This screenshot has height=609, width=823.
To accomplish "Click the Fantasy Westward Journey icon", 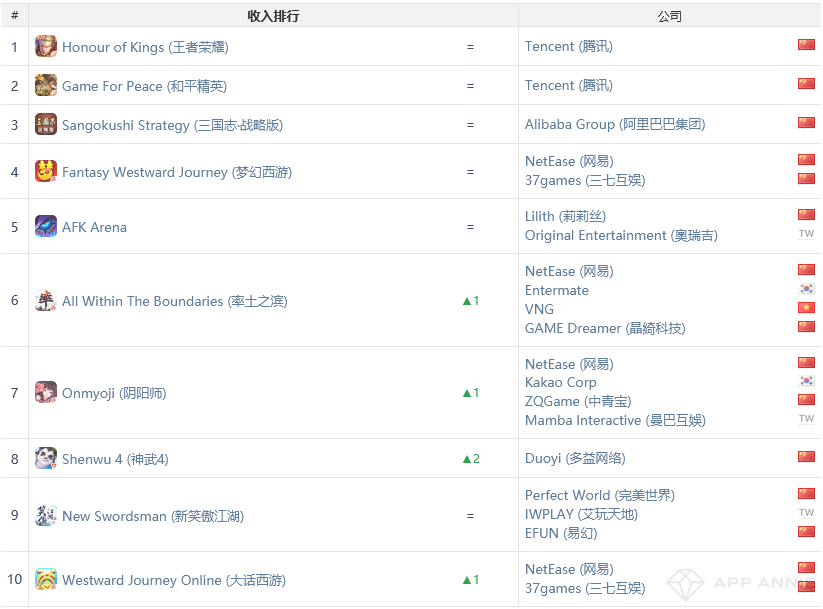I will coord(46,172).
